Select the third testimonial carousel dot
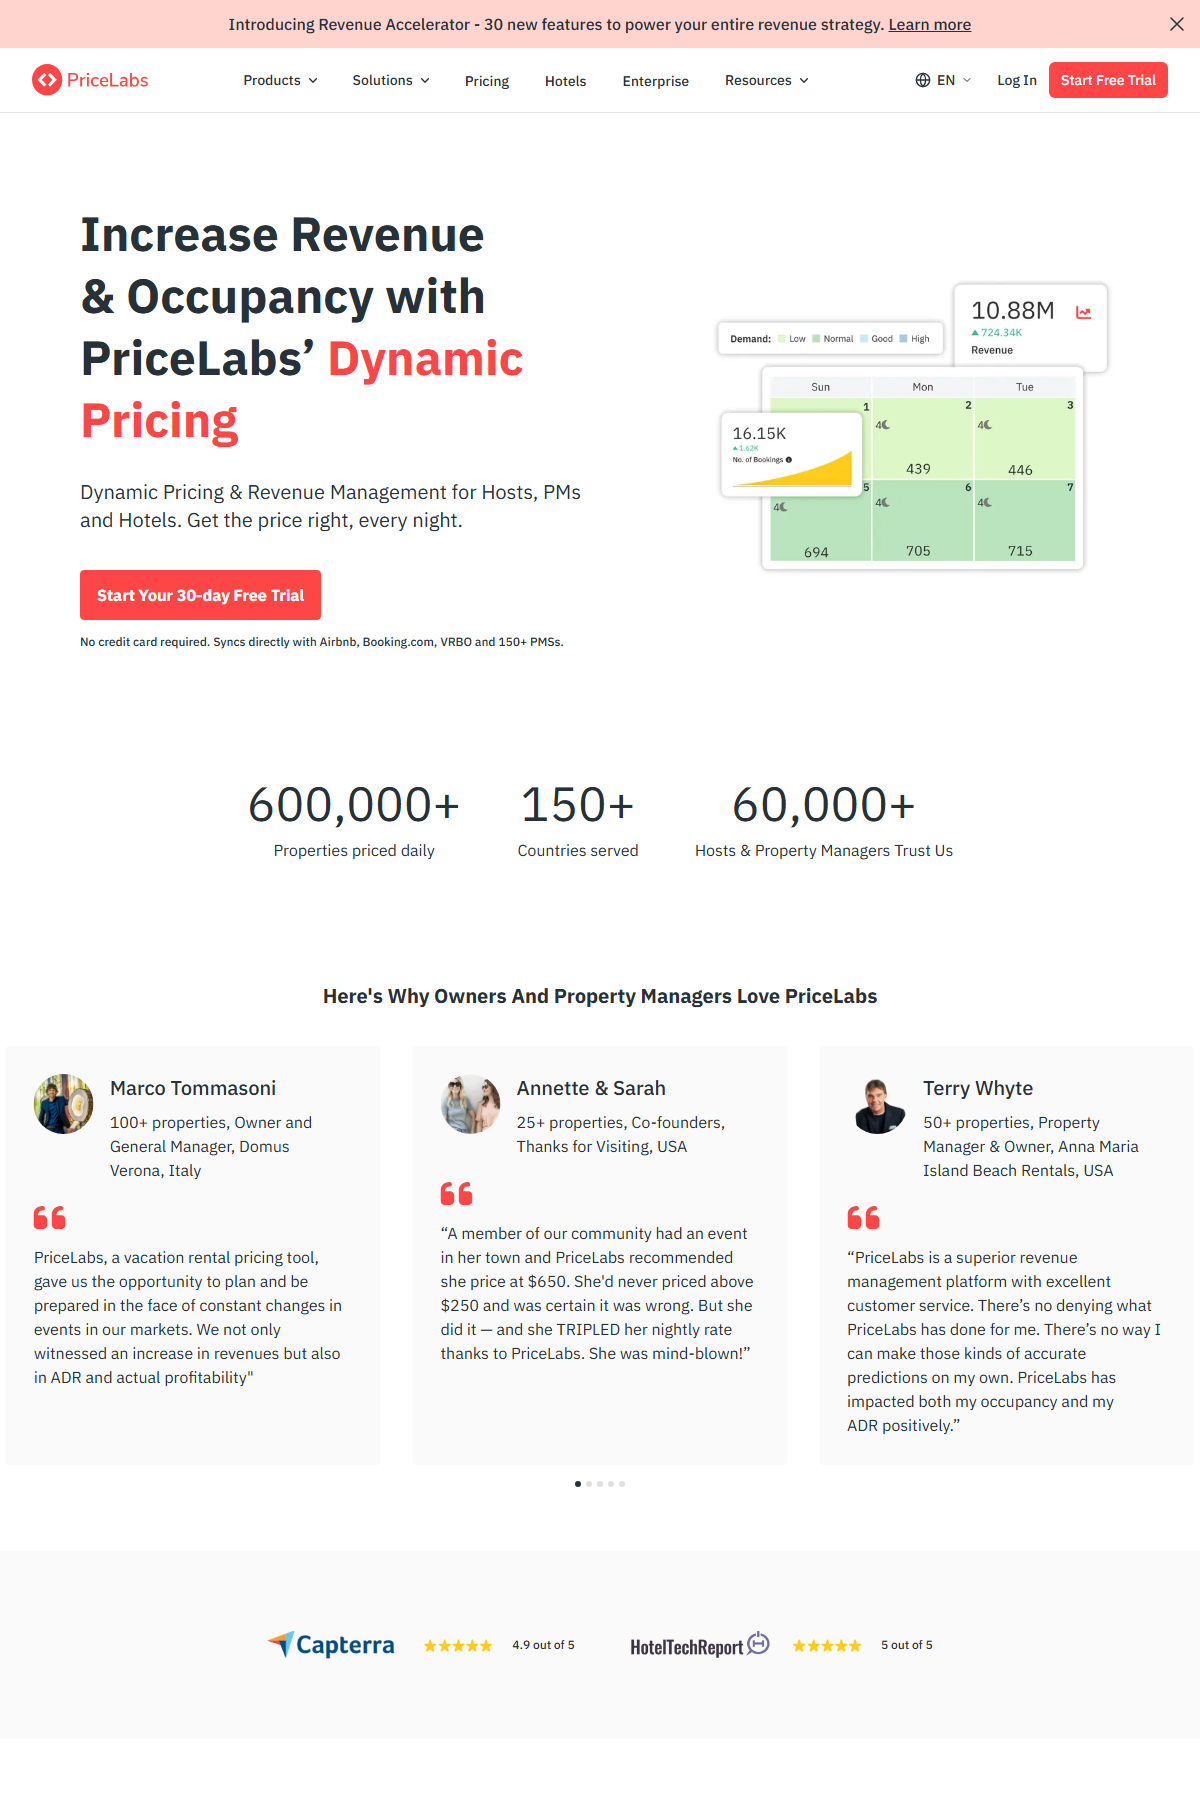Image resolution: width=1200 pixels, height=1800 pixels. (x=600, y=1484)
